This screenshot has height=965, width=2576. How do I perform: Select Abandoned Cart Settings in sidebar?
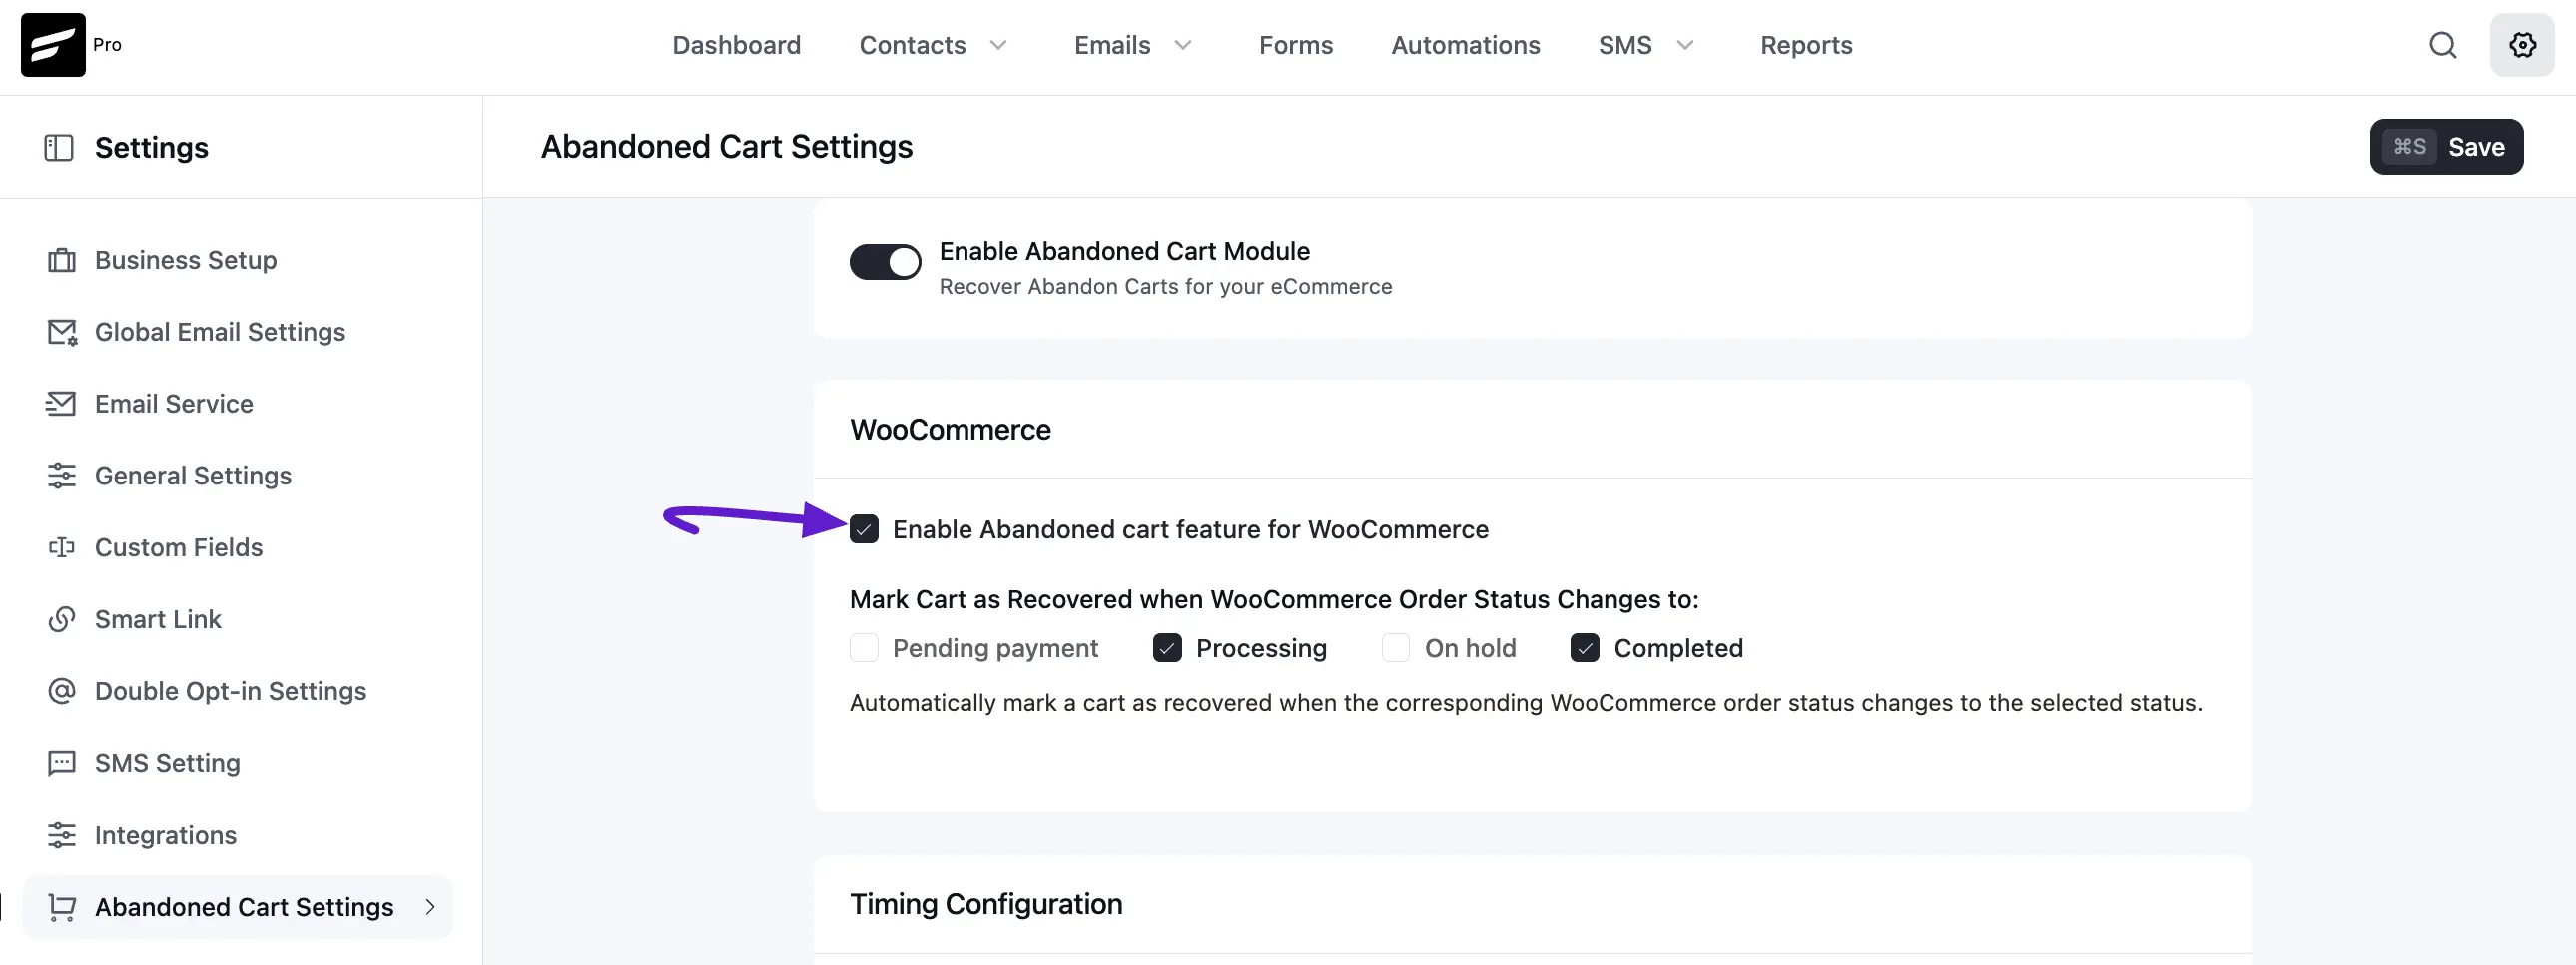point(238,908)
